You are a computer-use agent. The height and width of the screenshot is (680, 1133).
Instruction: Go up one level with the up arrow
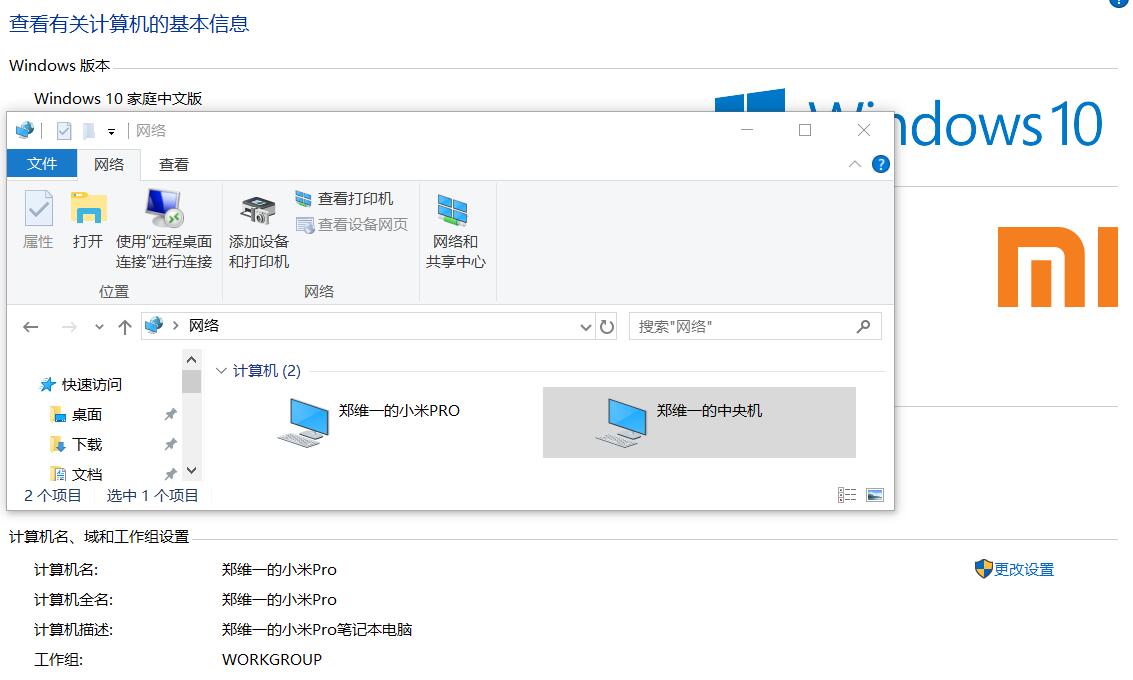pos(125,327)
